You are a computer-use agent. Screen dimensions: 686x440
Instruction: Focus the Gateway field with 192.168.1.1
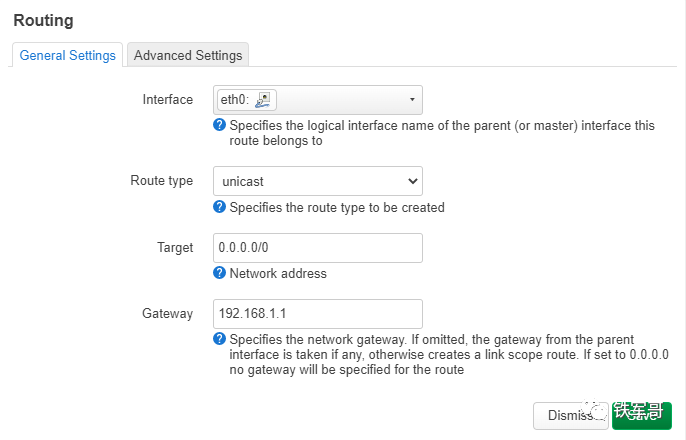(x=318, y=314)
